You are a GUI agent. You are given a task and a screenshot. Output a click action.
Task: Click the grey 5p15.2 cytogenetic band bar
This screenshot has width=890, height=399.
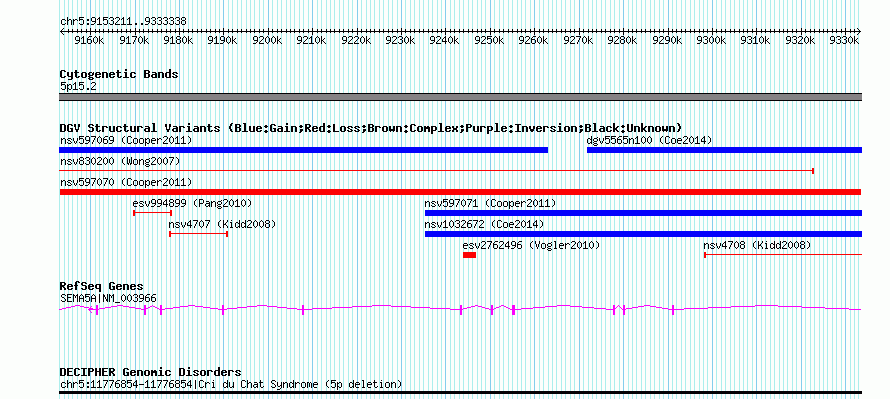pyautogui.click(x=460, y=97)
